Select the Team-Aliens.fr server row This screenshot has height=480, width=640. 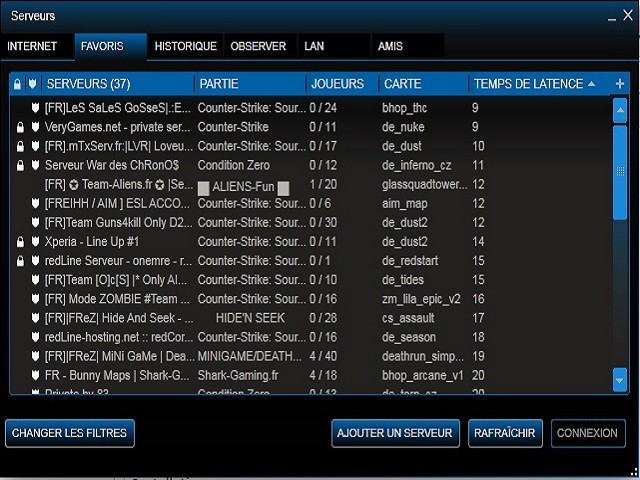tap(310, 185)
